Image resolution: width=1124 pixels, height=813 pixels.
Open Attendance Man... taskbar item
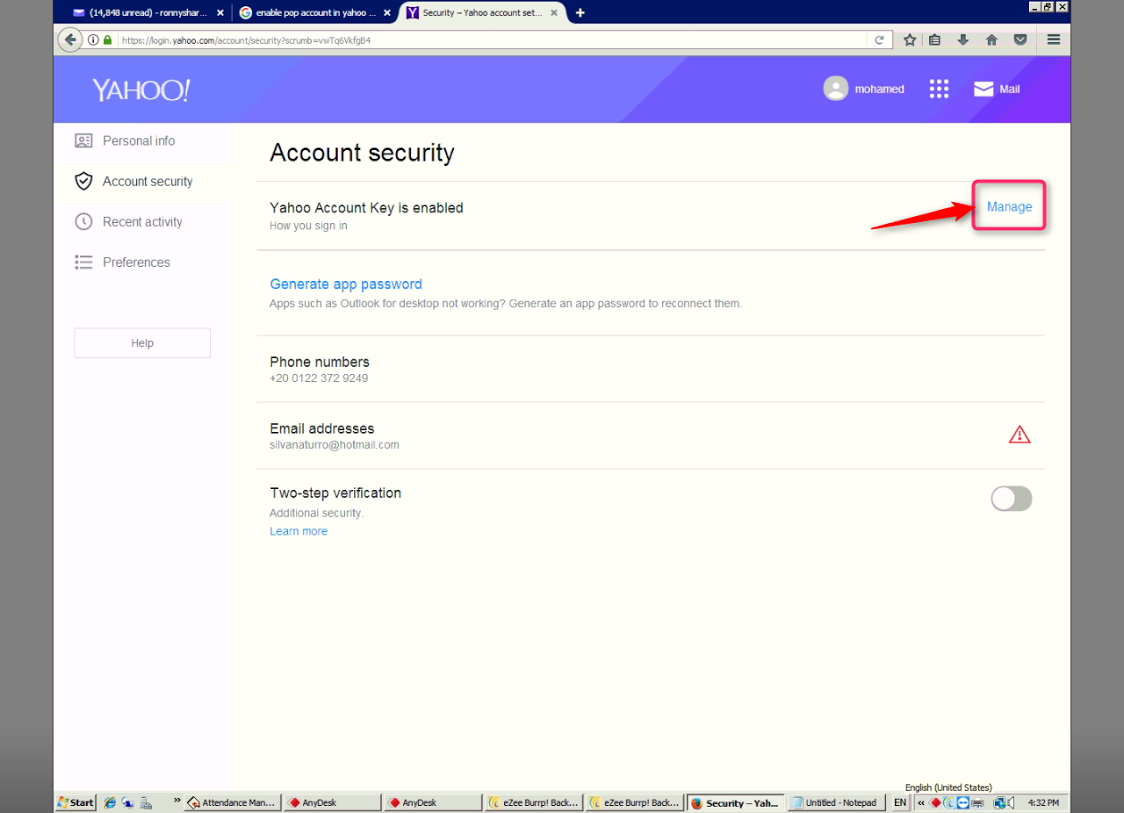pos(232,803)
